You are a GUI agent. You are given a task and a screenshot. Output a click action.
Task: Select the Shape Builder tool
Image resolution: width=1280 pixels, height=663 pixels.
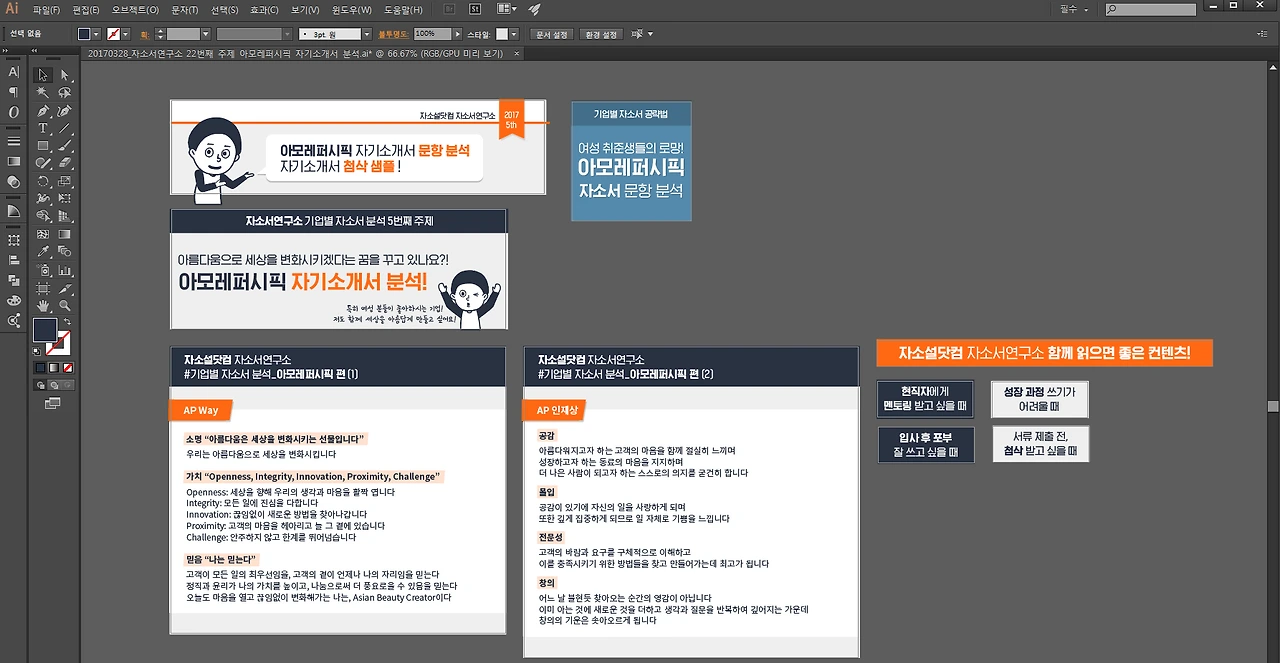pos(43,216)
